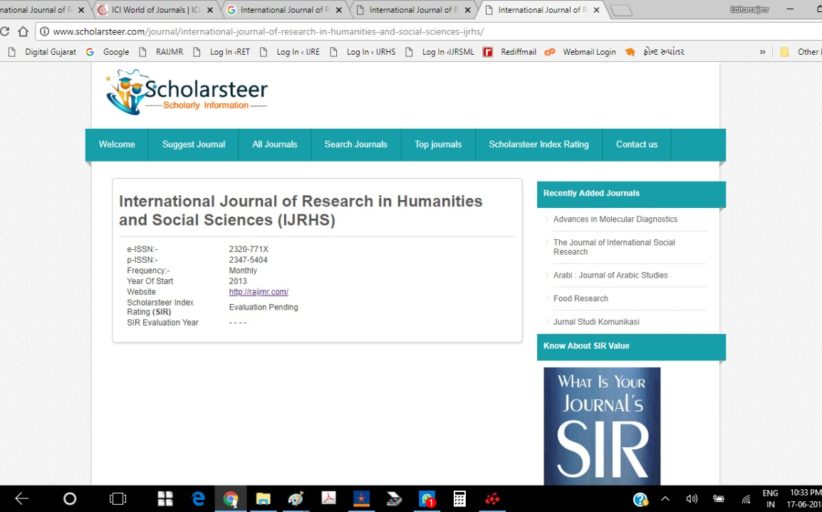Image resolution: width=822 pixels, height=512 pixels.
Task: Open the red dots app on taskbar
Action: (x=492, y=499)
